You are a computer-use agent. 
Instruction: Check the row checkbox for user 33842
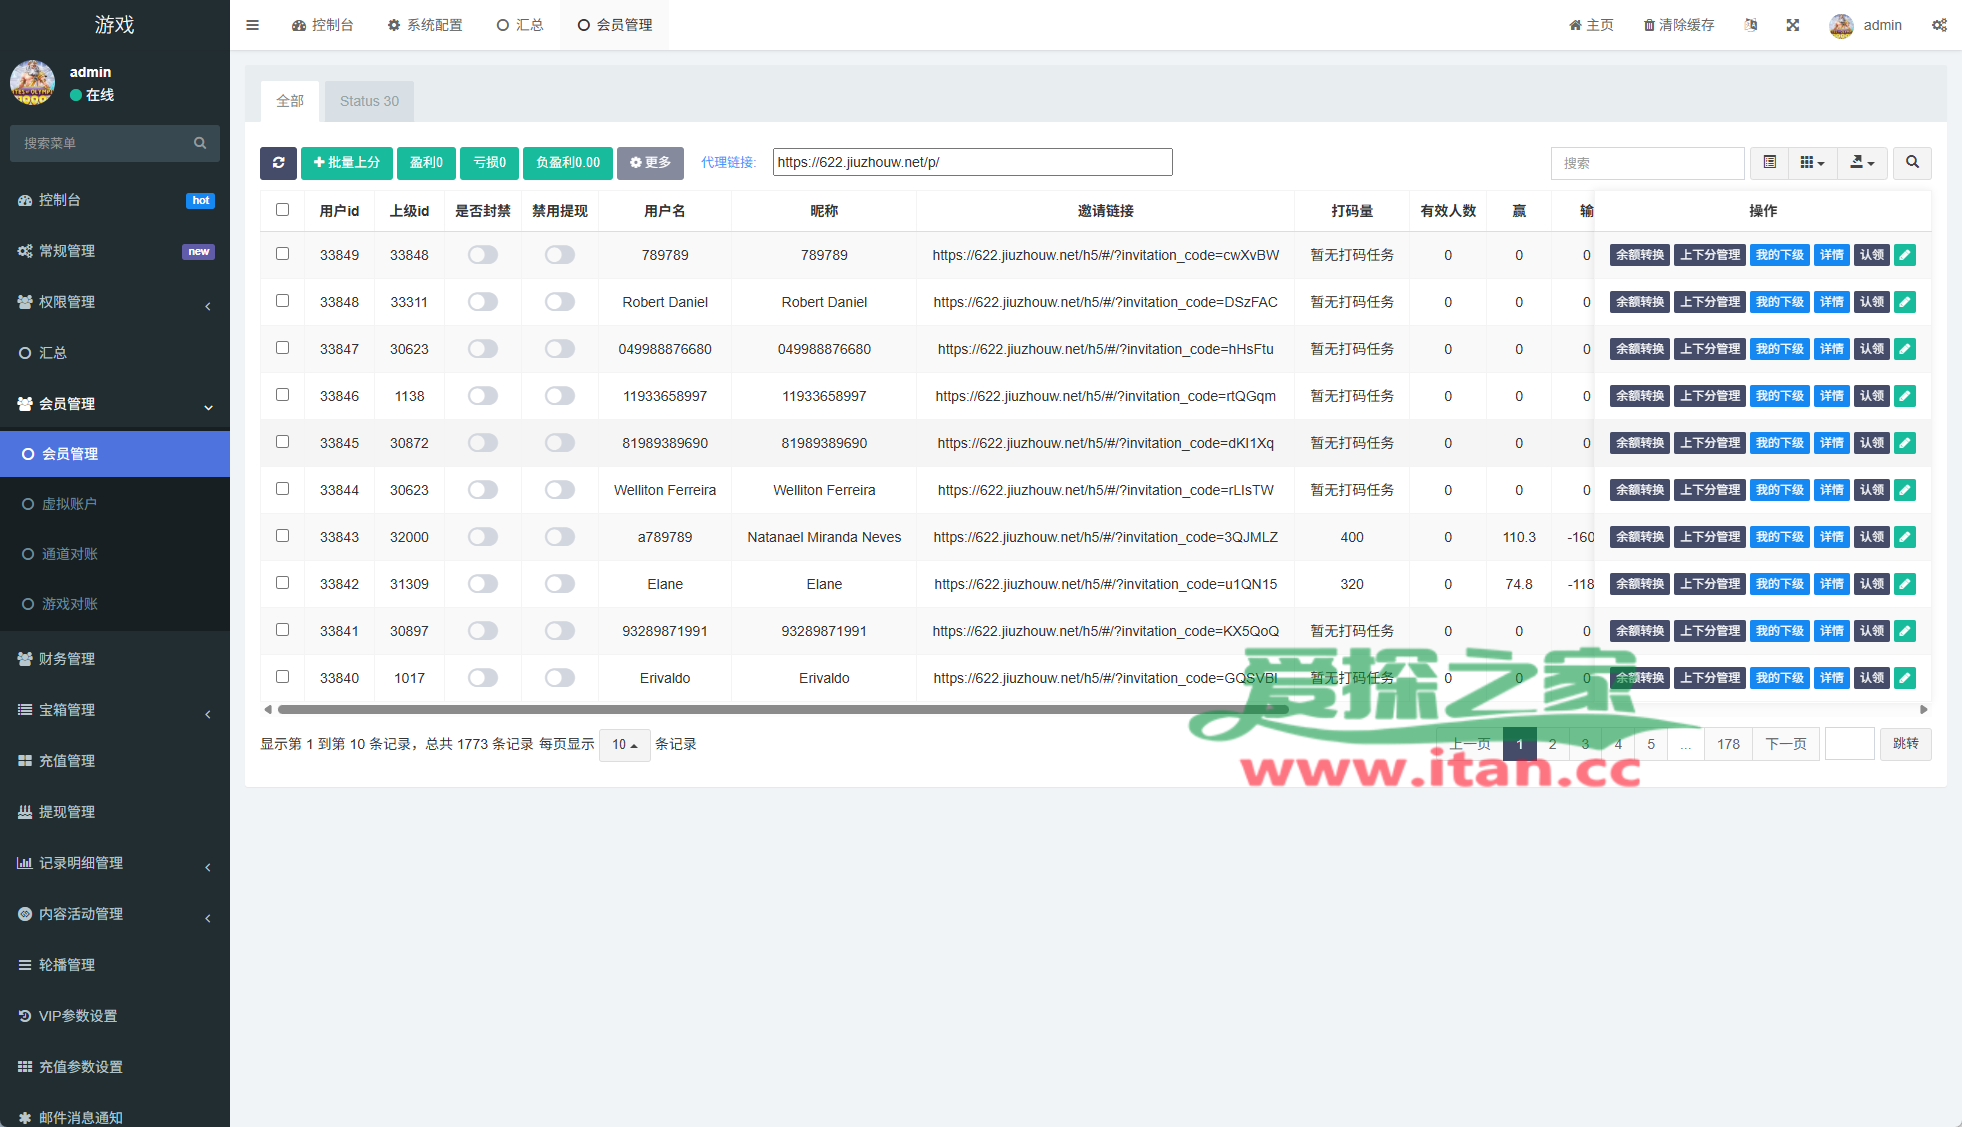[282, 583]
